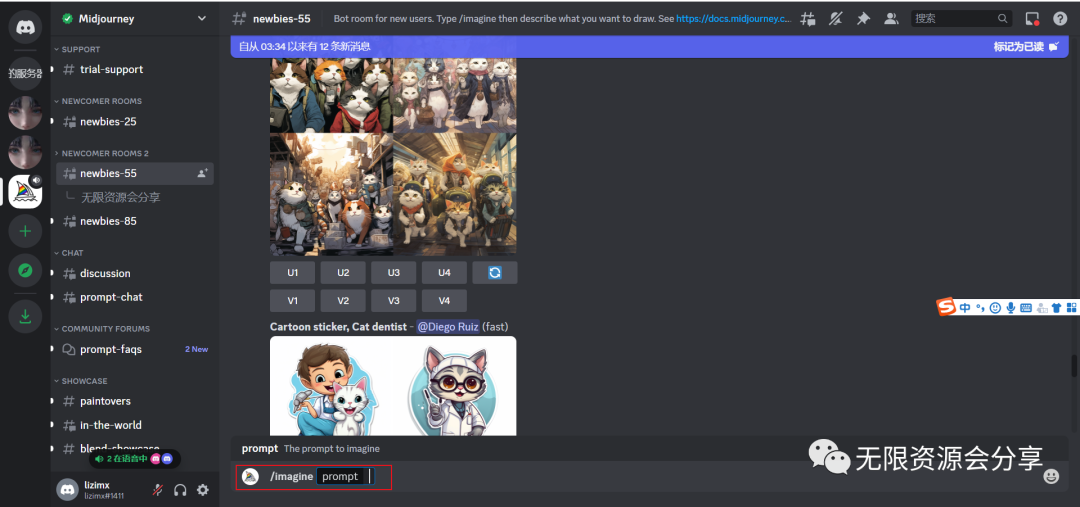
Task: Click the V3 variation button
Action: coord(393,301)
